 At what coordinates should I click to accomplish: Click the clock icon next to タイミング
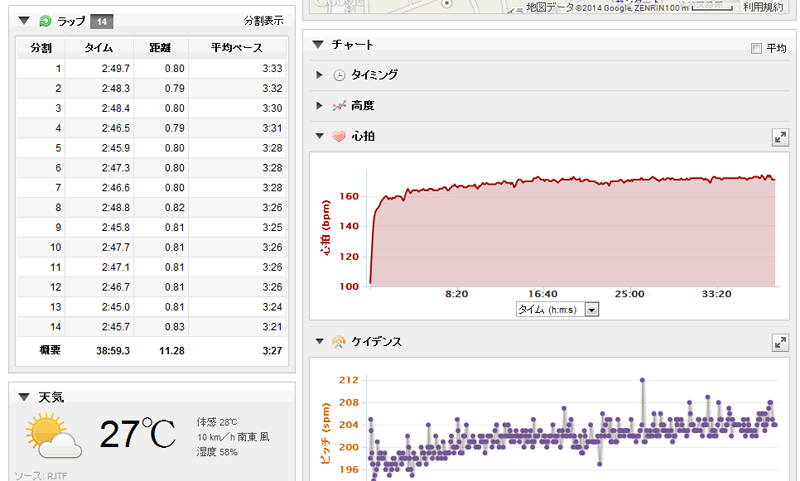[x=339, y=75]
